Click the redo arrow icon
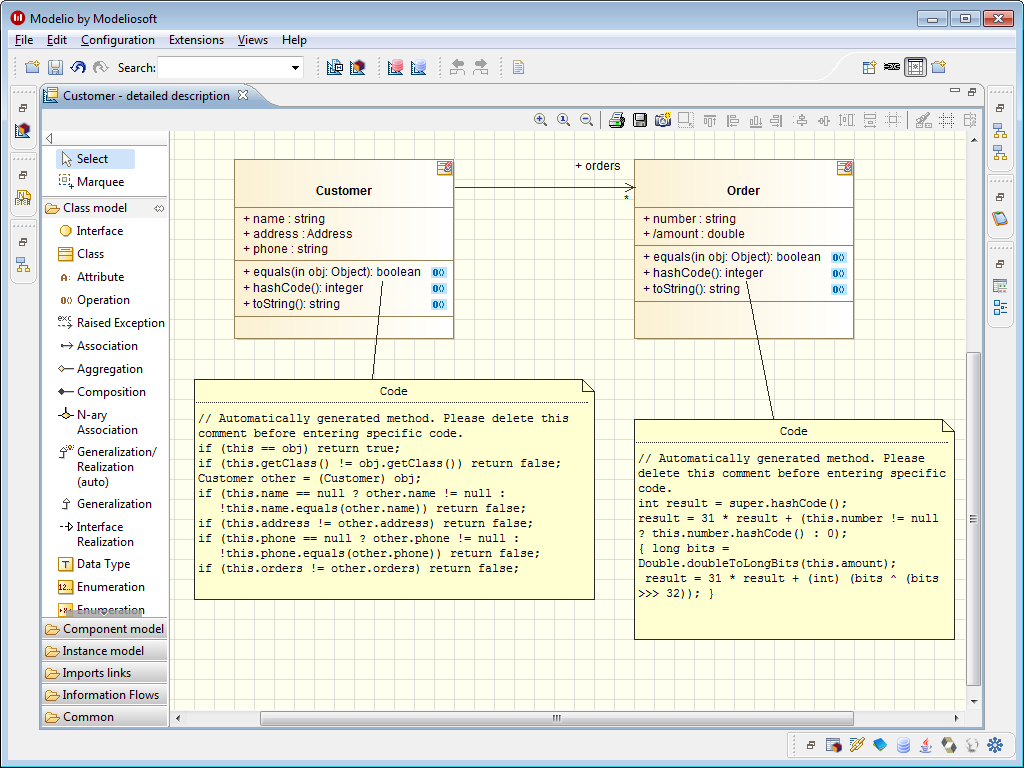Viewport: 1024px width, 768px height. point(101,67)
